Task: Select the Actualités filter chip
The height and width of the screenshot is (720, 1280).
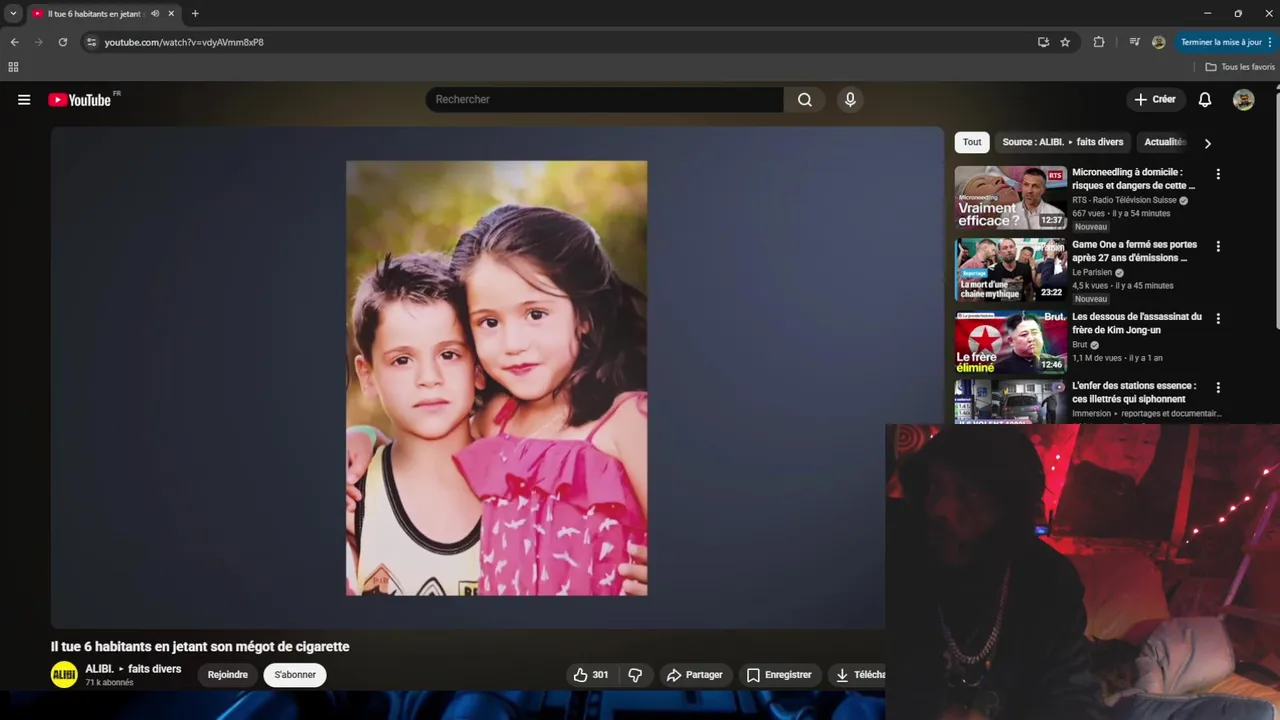Action: (x=1165, y=142)
